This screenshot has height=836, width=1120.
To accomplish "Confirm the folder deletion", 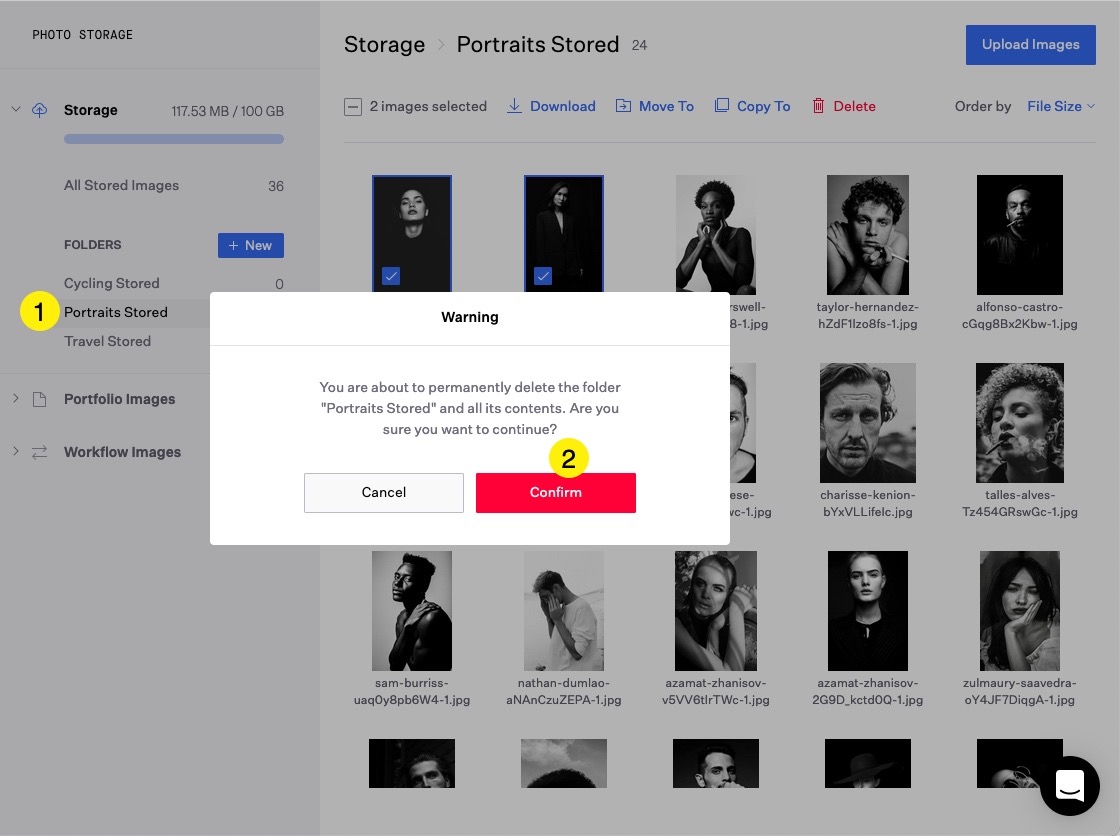I will (555, 493).
